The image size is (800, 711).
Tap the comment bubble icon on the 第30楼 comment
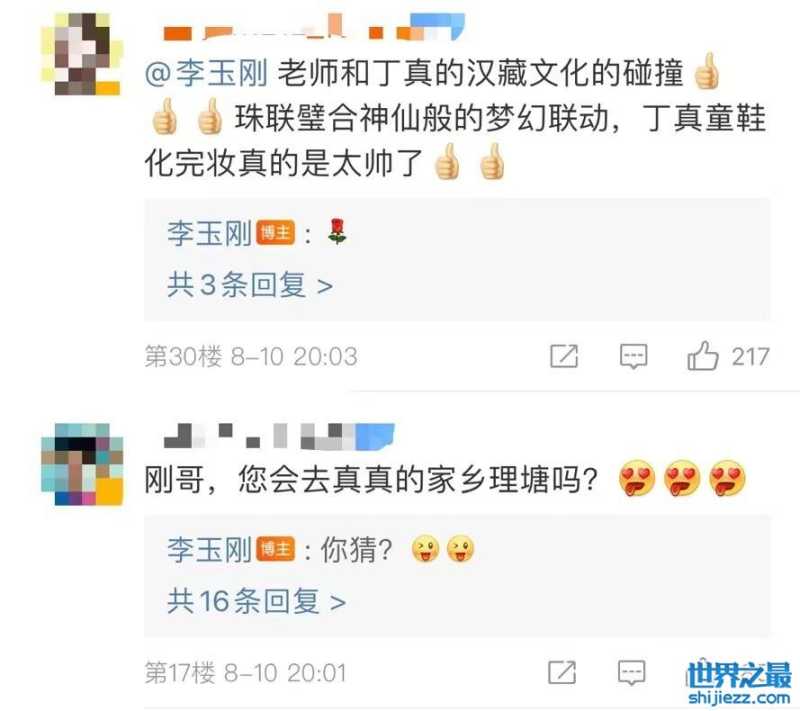pos(634,357)
